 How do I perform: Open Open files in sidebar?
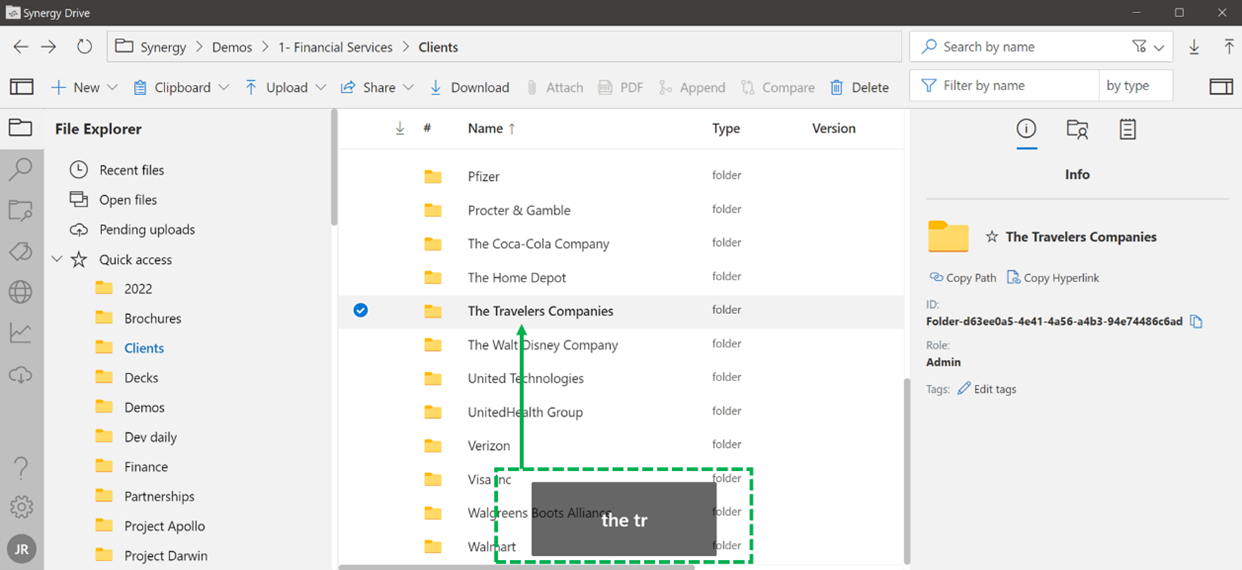tap(114, 200)
